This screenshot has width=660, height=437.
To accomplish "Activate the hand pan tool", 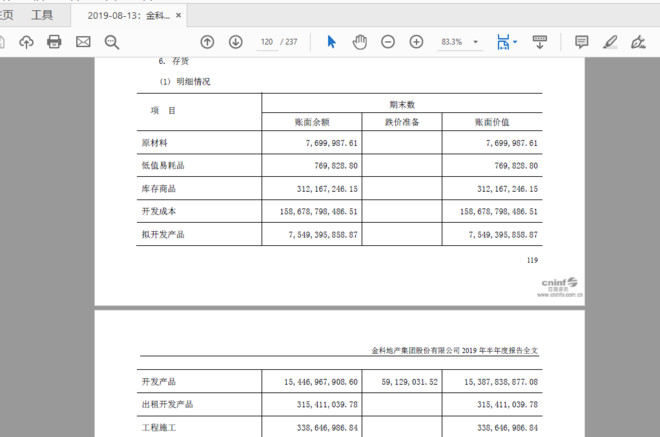I will 359,42.
